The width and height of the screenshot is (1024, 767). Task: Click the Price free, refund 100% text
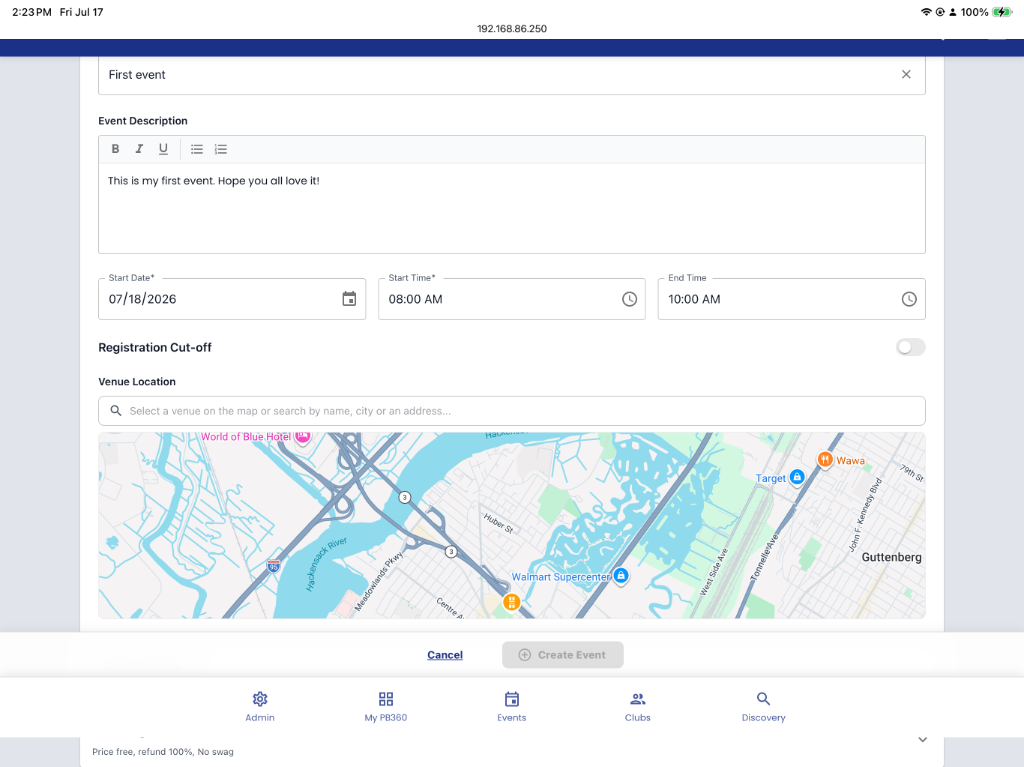coord(163,752)
